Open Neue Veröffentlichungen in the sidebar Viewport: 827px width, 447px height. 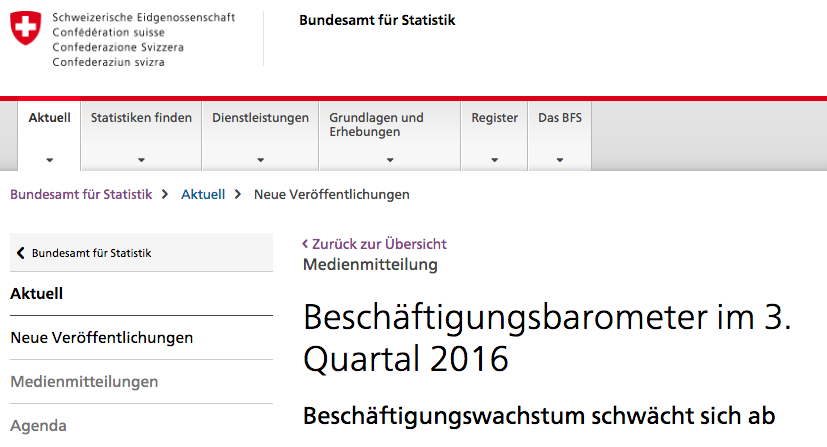[x=101, y=338]
